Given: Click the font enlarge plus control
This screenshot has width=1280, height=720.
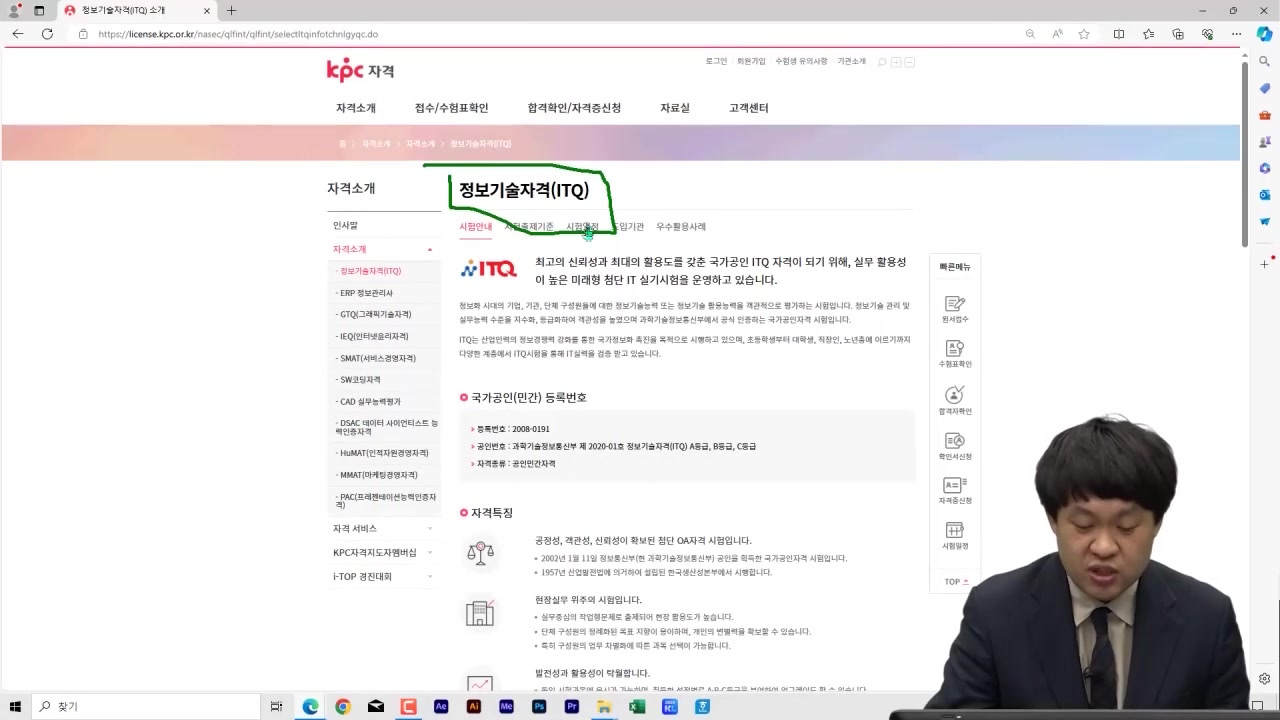Looking at the screenshot, I should tap(897, 61).
